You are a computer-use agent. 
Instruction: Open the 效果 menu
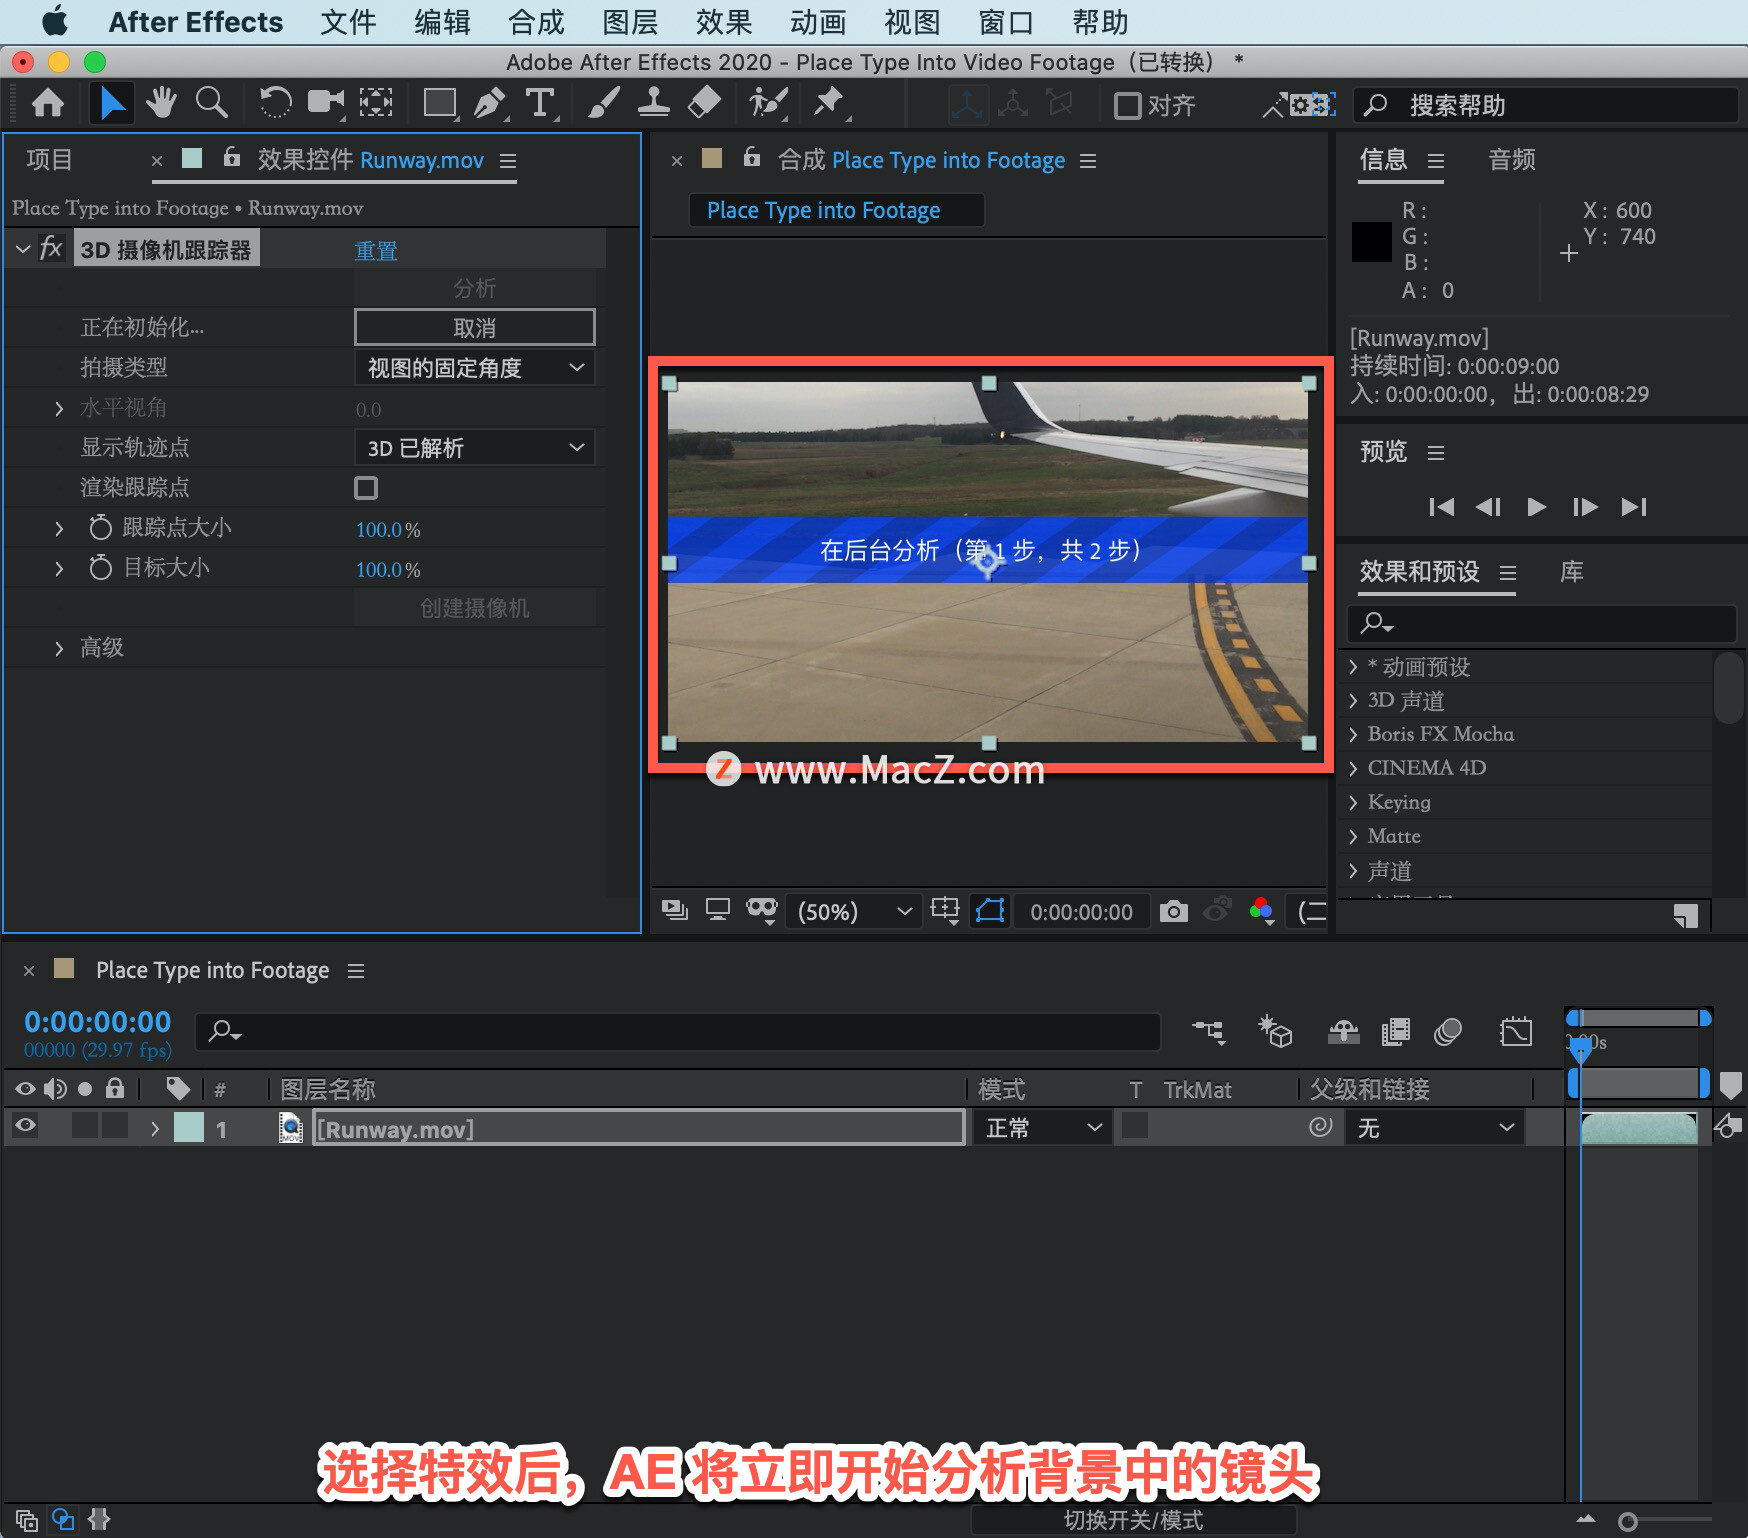click(724, 22)
